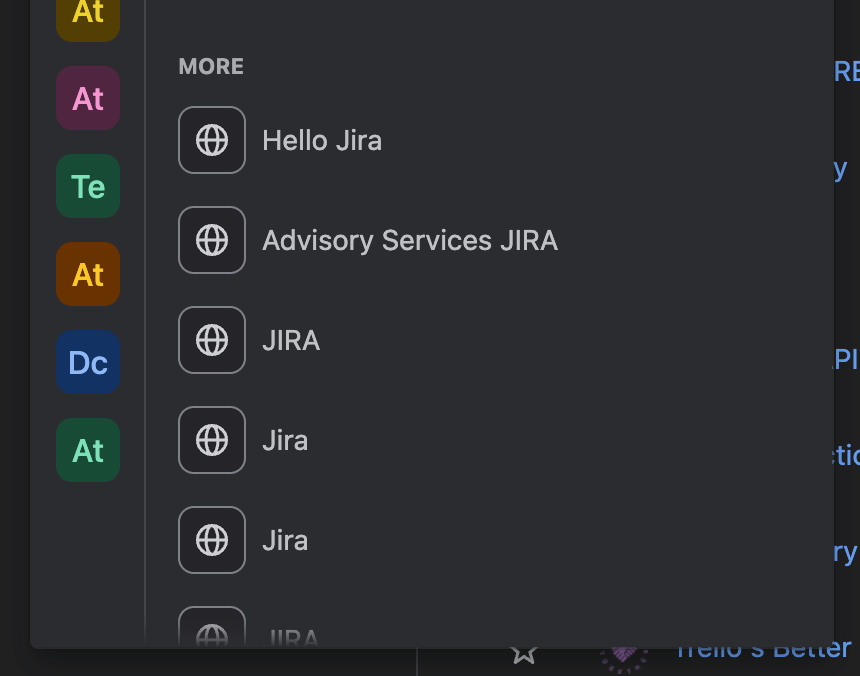Click globe icon beside Advisory Services JIRA
Screen dimensions: 860x676
pyautogui.click(x=212, y=240)
